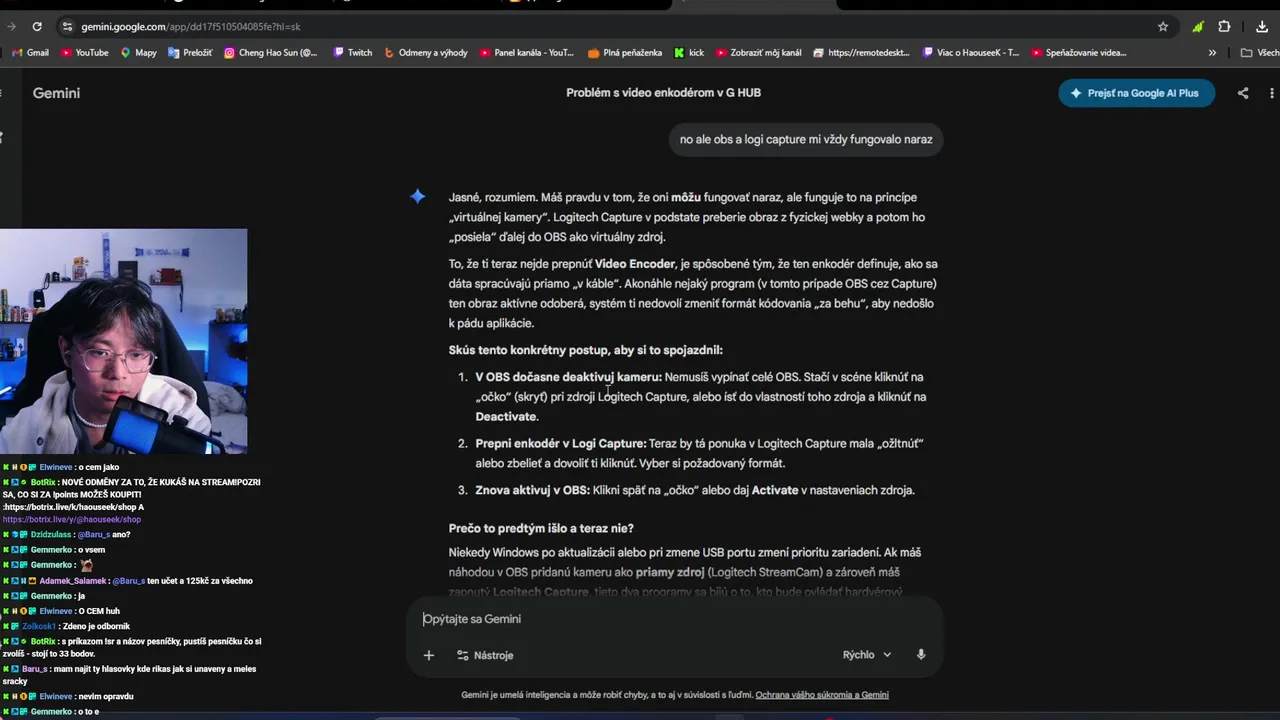
Task: Open the site info icon beside the URL
Action: (67, 27)
